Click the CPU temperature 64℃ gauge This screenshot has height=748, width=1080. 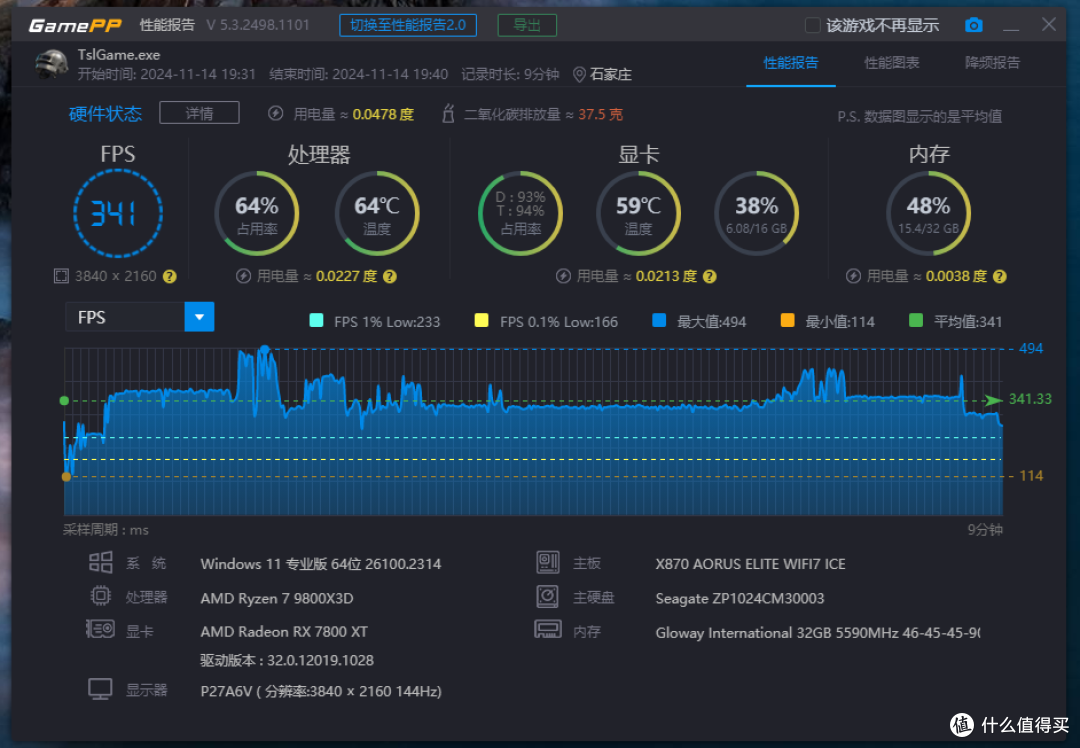[x=377, y=214]
